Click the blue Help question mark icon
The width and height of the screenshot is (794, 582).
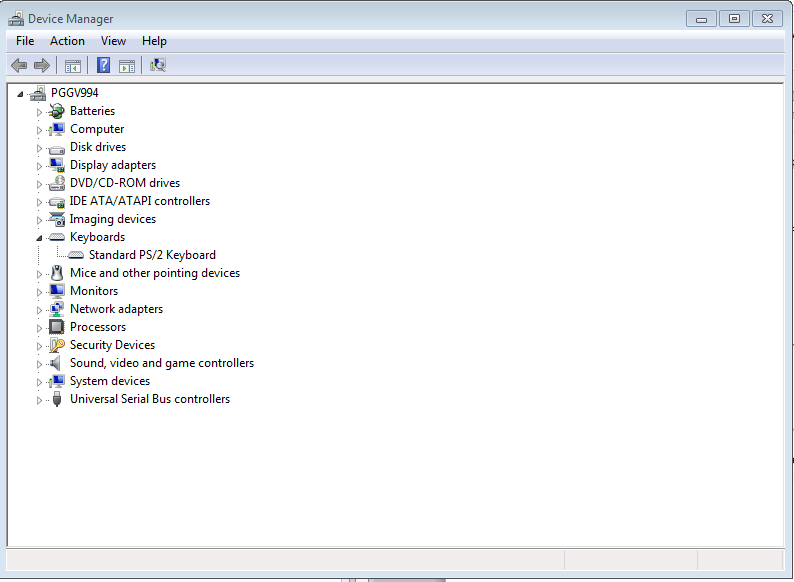click(103, 65)
